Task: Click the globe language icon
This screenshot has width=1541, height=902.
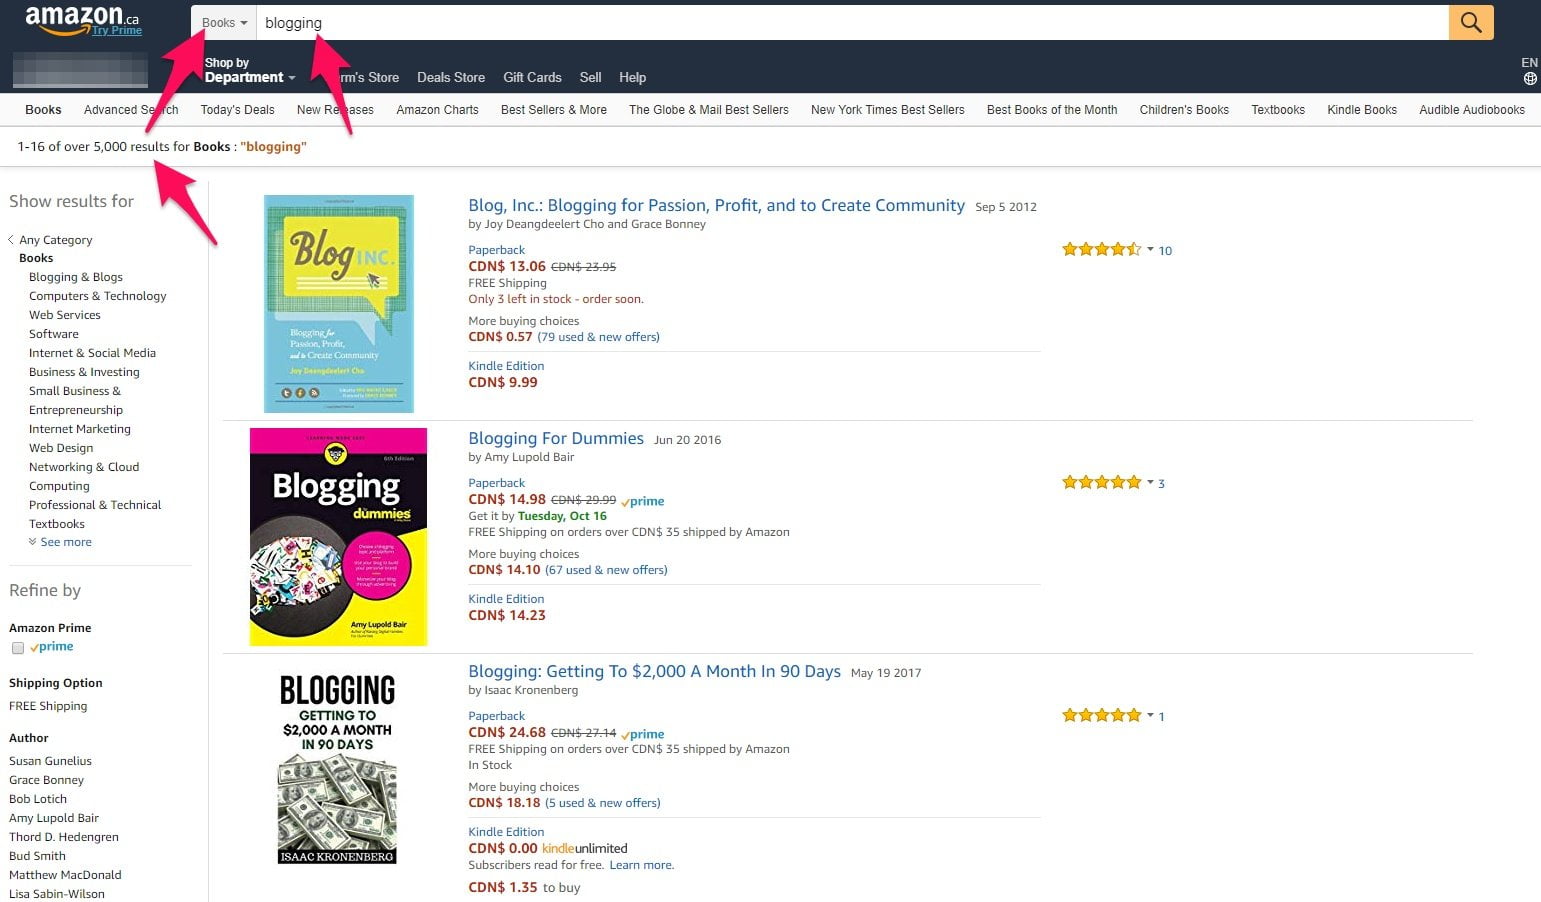Action: [1530, 78]
